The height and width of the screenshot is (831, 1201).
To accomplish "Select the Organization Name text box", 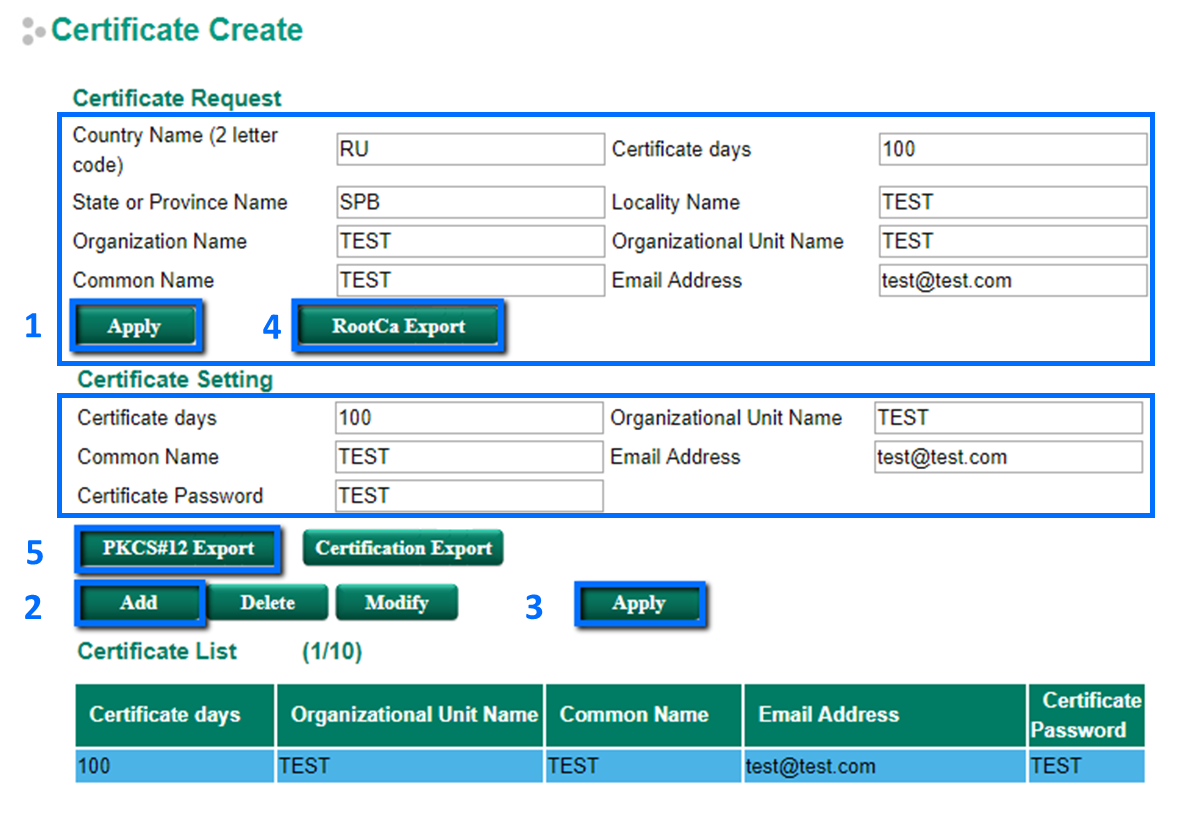I will click(470, 241).
